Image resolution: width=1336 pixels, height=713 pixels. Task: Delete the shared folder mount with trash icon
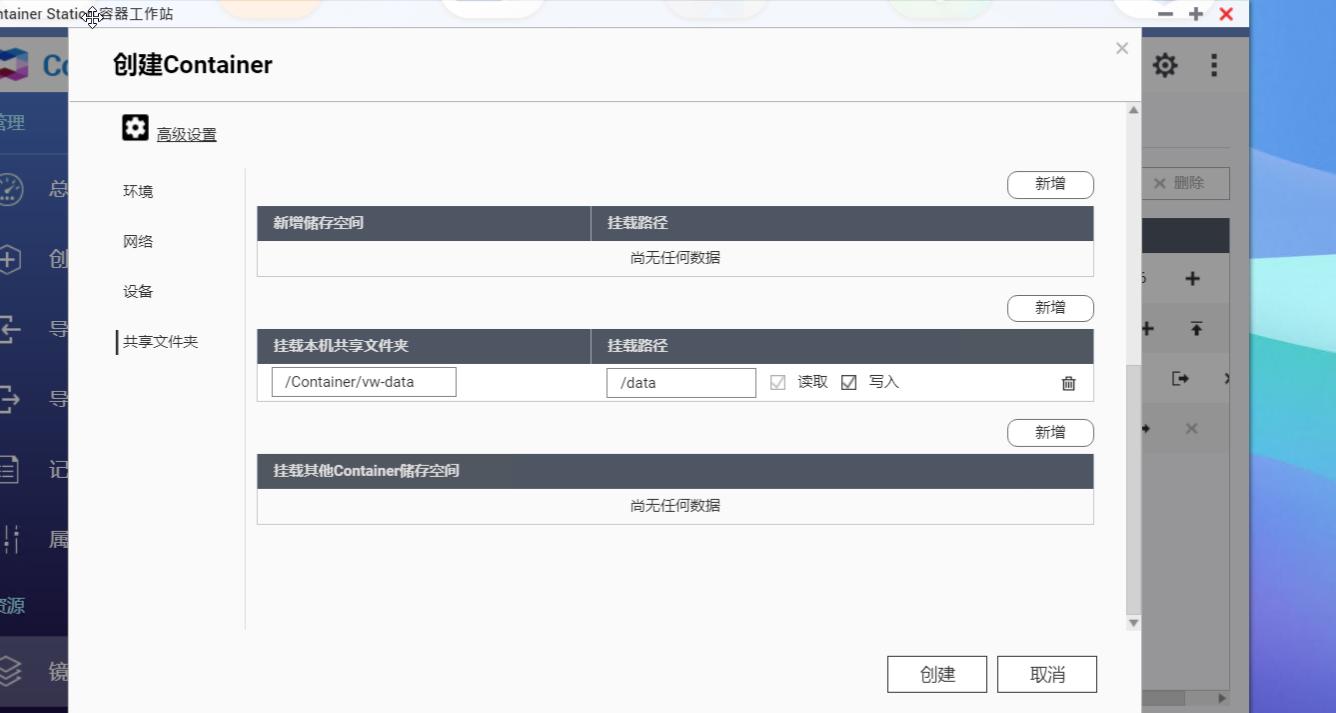(x=1068, y=383)
